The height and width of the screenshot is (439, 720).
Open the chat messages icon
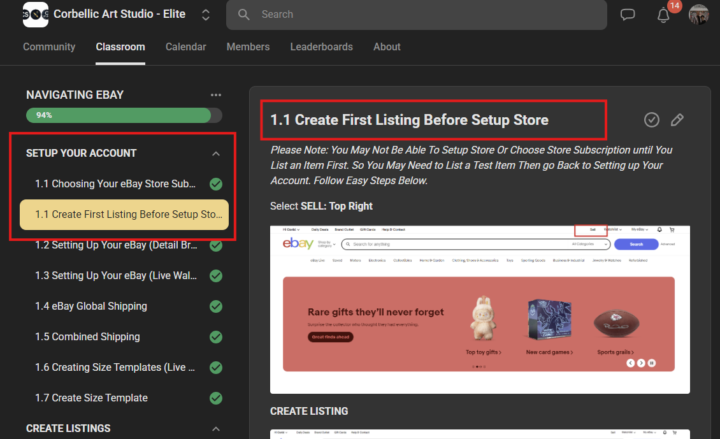pos(627,15)
